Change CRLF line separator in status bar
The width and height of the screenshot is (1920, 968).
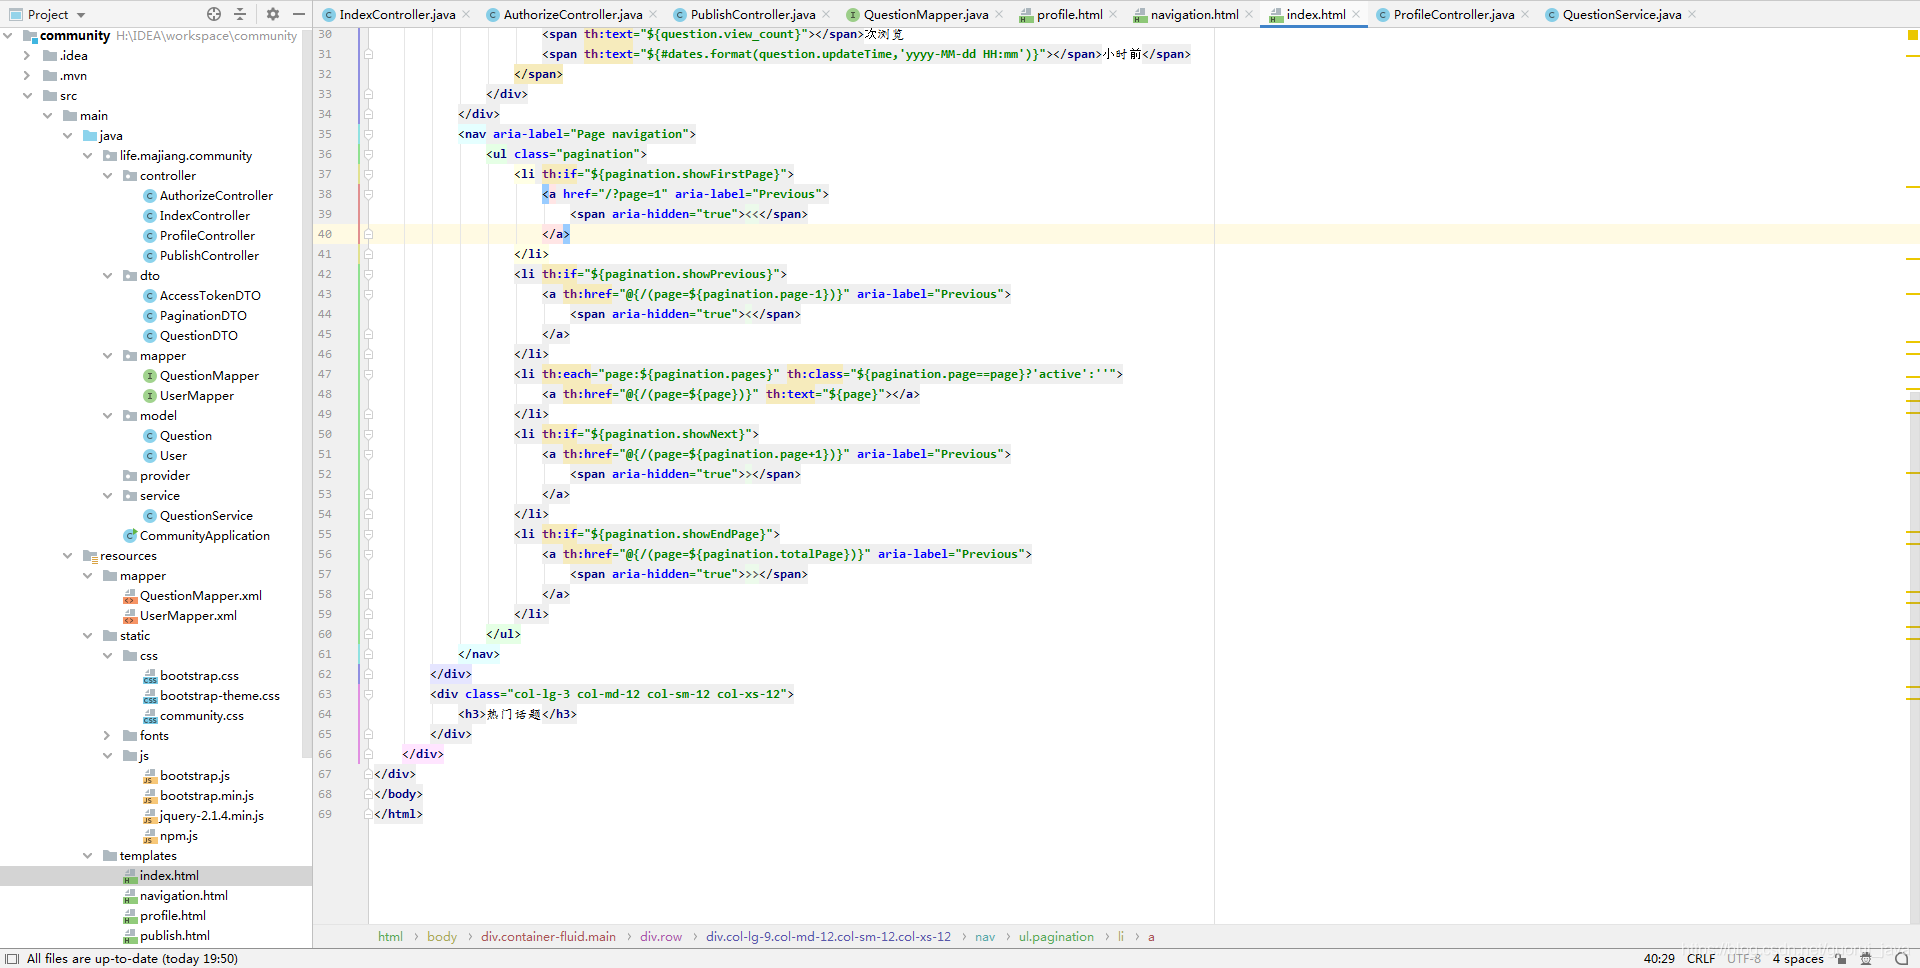pos(1701,958)
